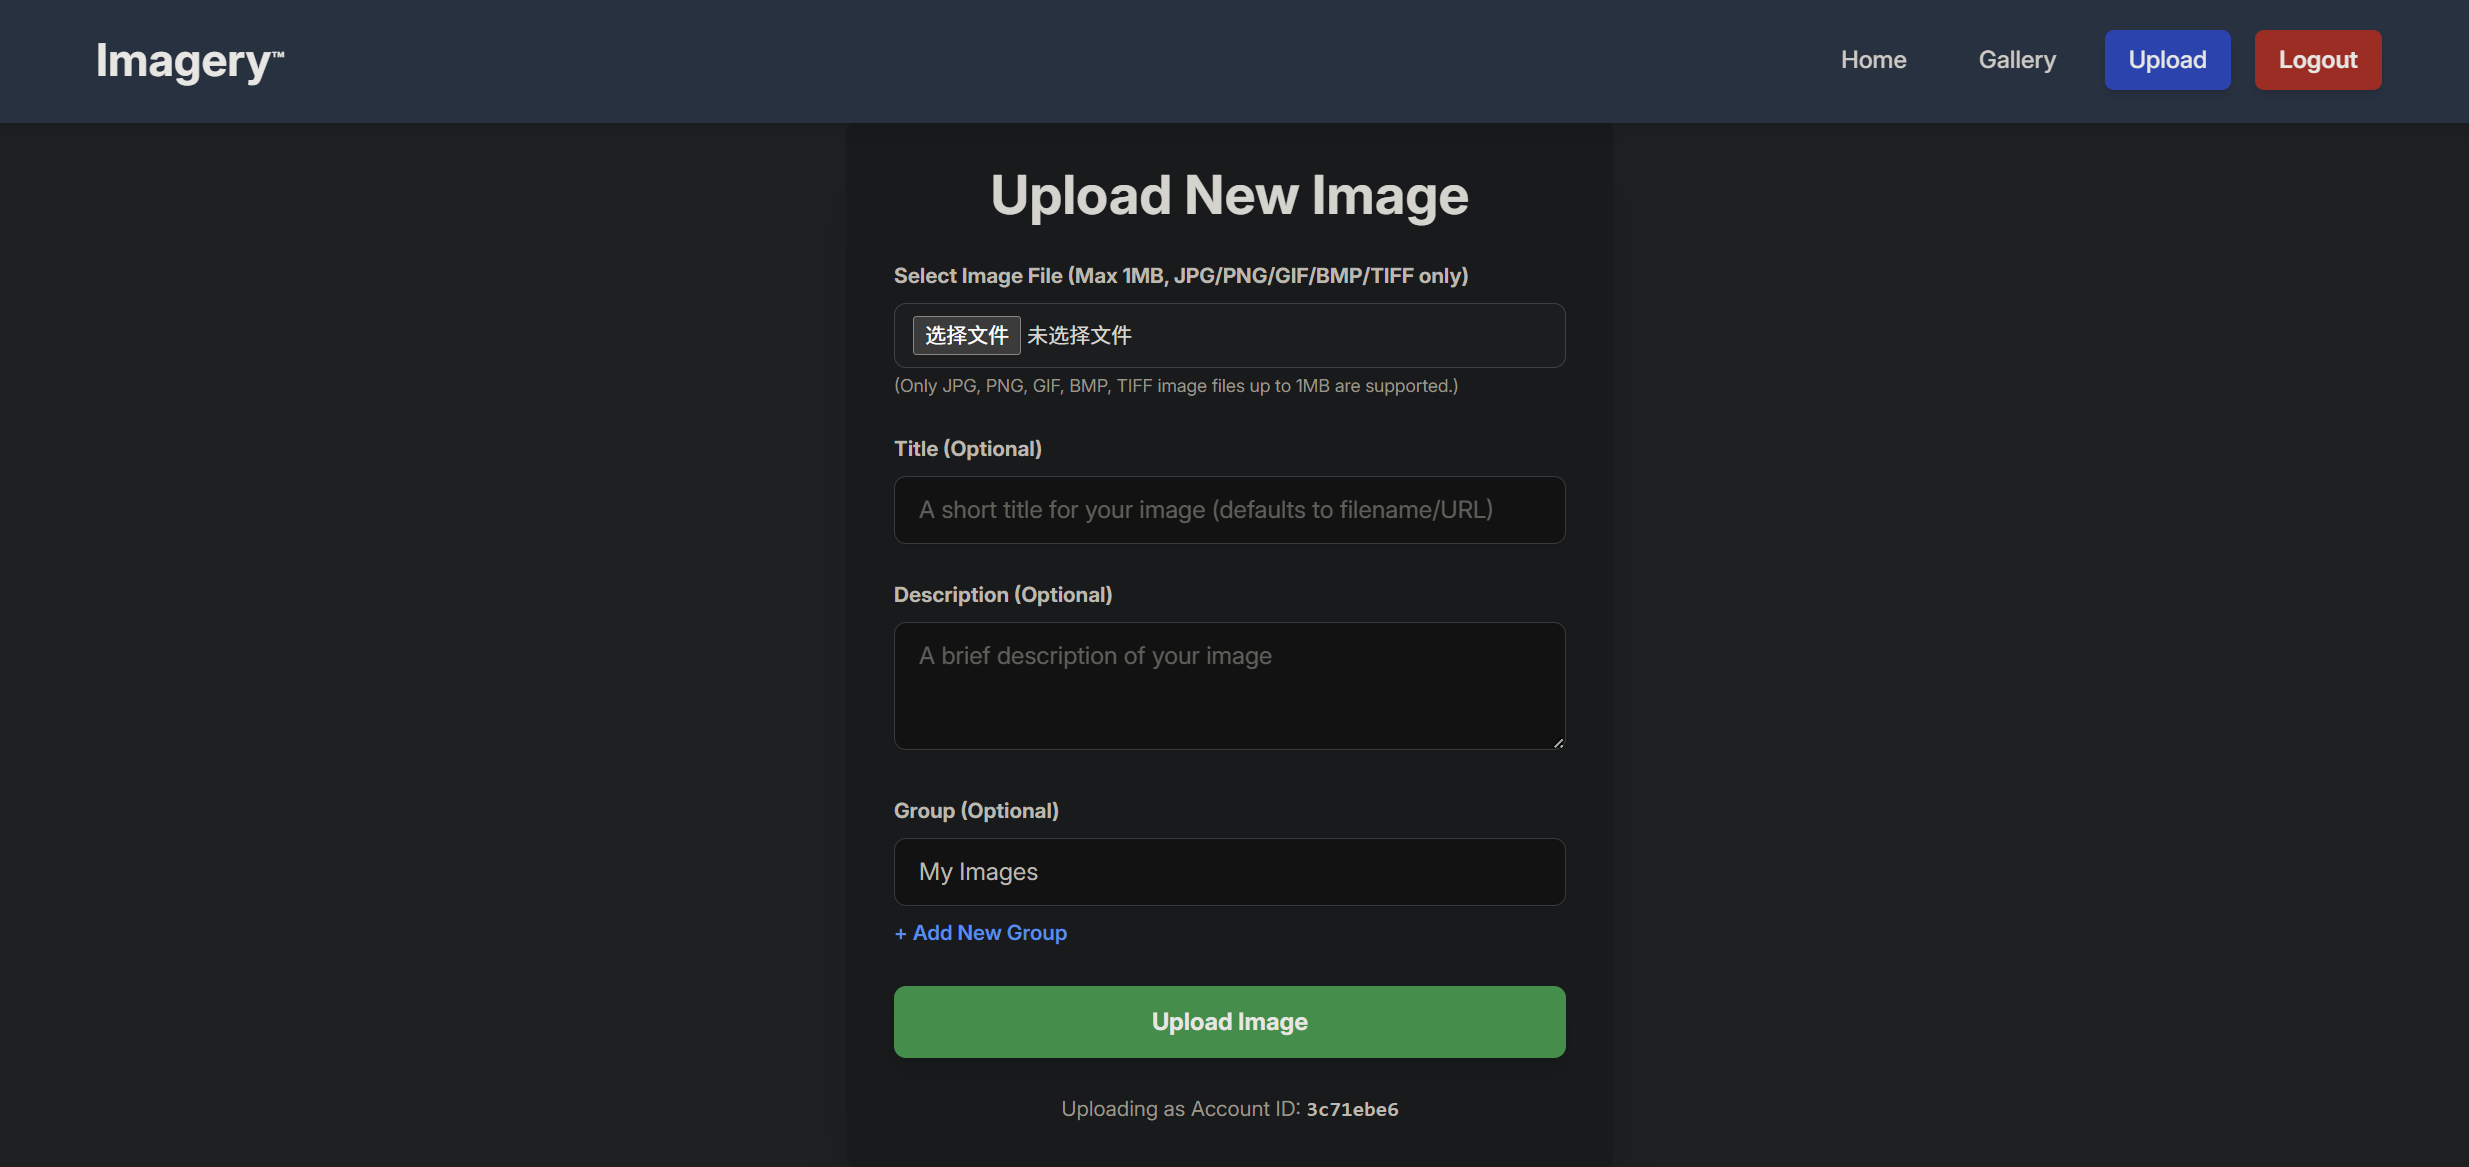Click the Select Image File label
Screen dimensions: 2469x1167
[1180, 276]
